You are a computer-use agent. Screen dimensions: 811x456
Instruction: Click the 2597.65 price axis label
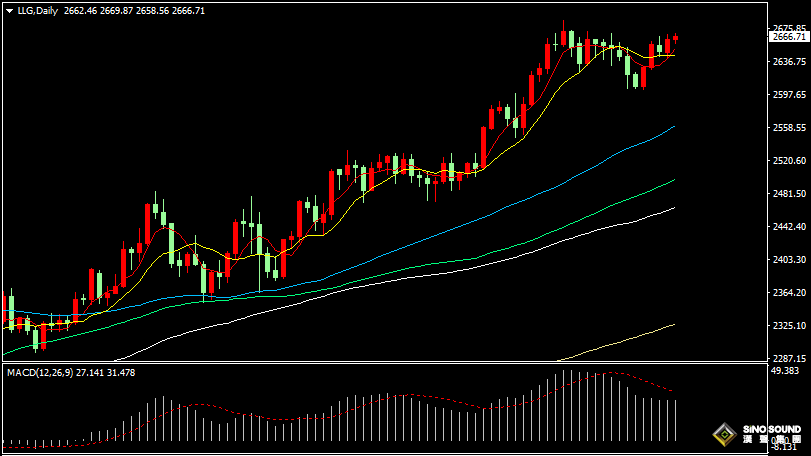coord(789,95)
